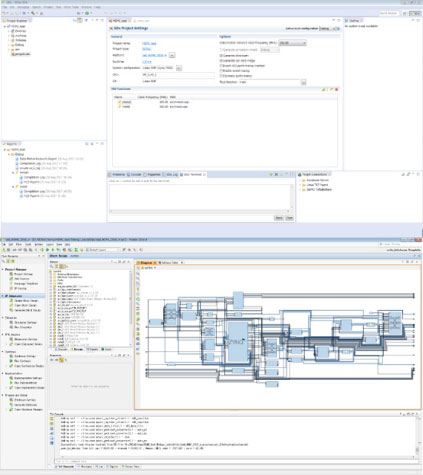The image size is (423, 475).
Task: Click the Platform link in General section
Action: pos(154,55)
